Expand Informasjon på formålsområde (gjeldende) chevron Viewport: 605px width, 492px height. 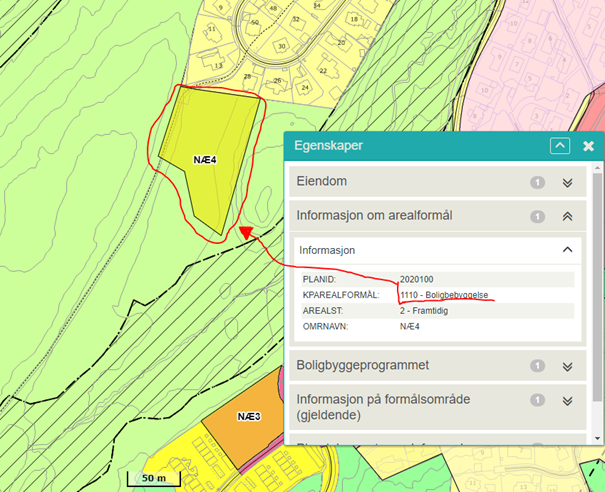click(567, 400)
